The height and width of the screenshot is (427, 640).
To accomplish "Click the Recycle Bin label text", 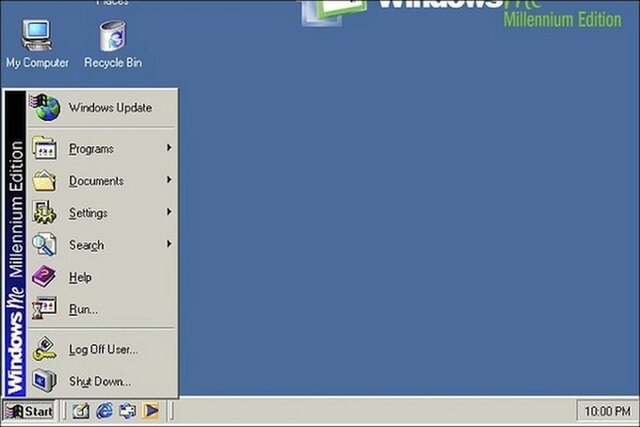I will (113, 62).
